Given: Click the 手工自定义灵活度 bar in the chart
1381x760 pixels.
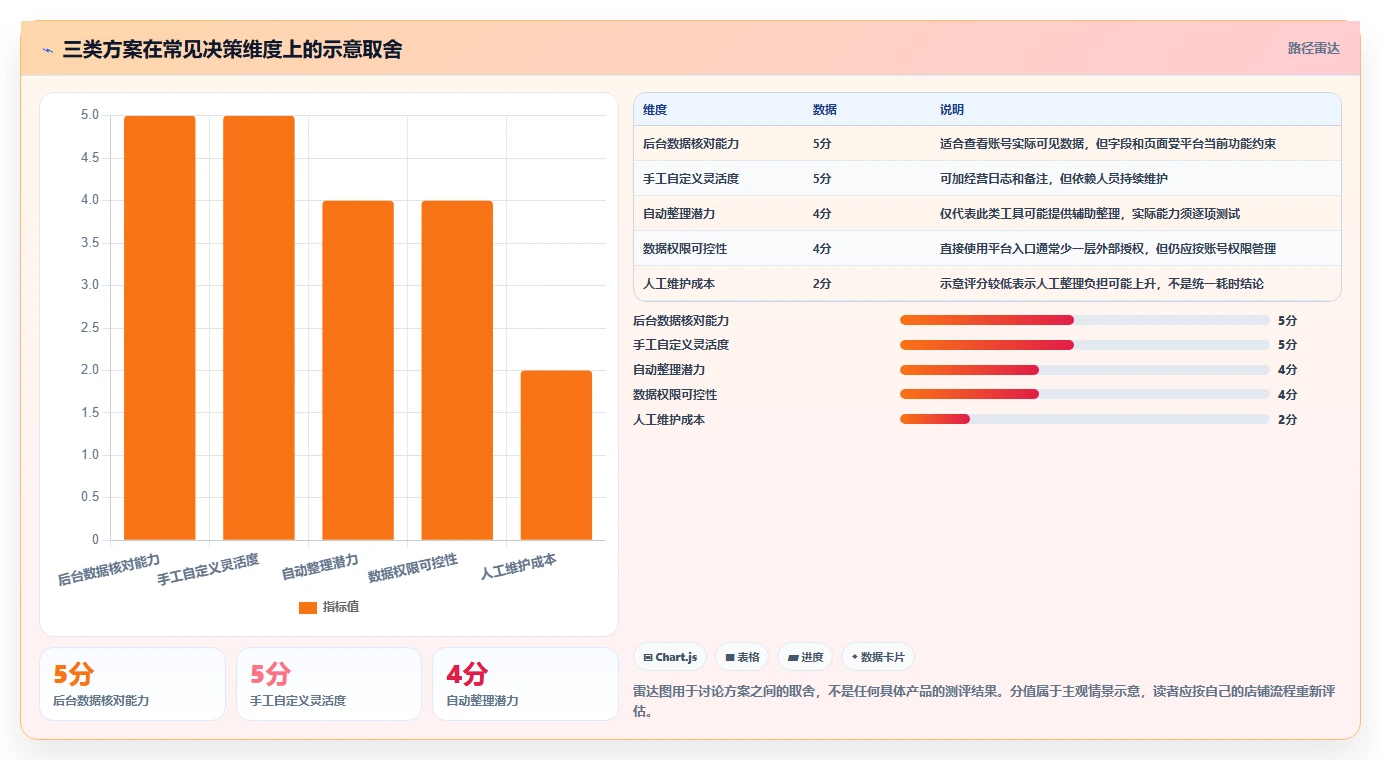Looking at the screenshot, I should point(258,328).
